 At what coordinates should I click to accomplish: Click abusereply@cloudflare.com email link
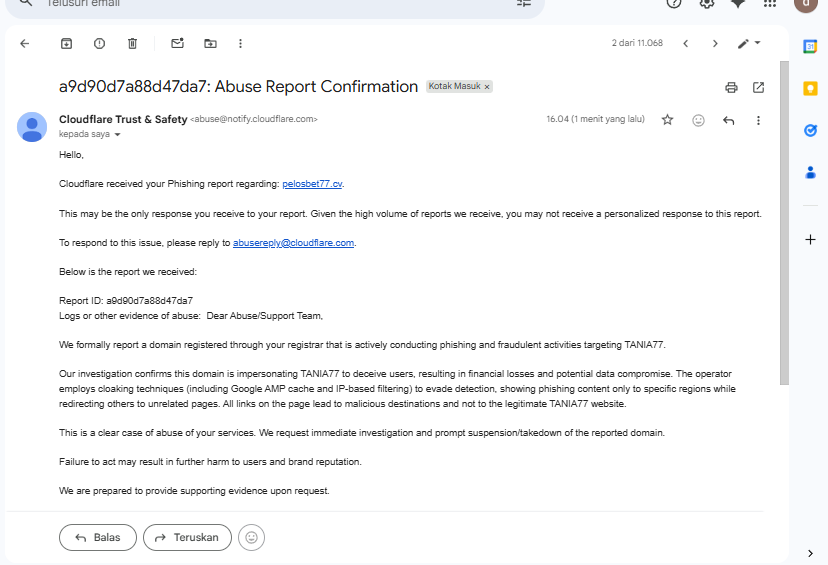click(x=293, y=243)
